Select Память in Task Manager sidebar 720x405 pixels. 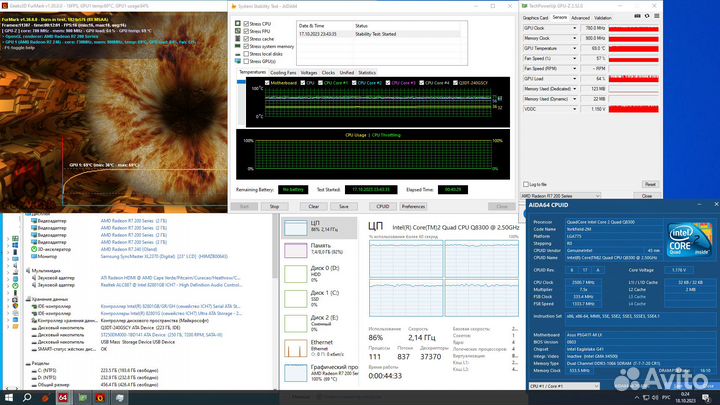(320, 249)
